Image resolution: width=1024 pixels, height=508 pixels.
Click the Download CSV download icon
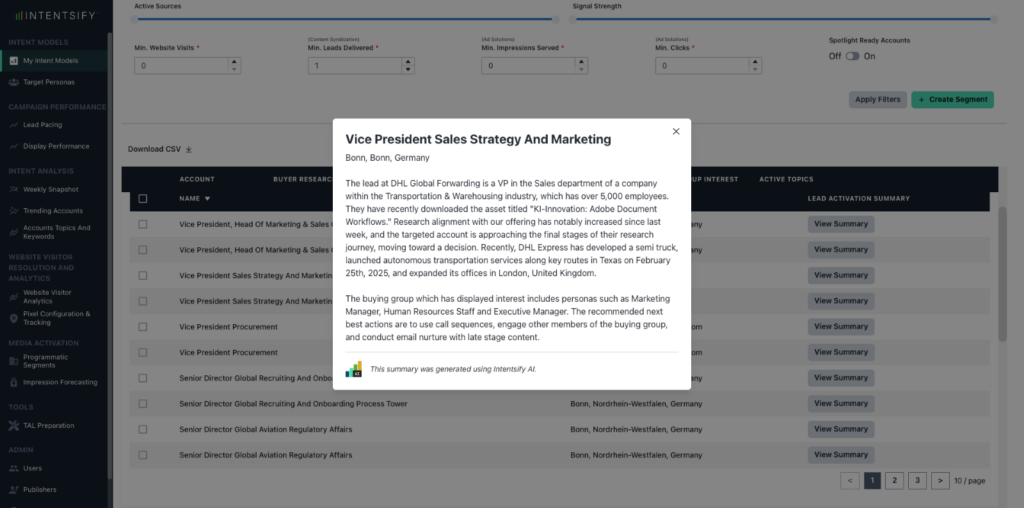[x=189, y=150]
